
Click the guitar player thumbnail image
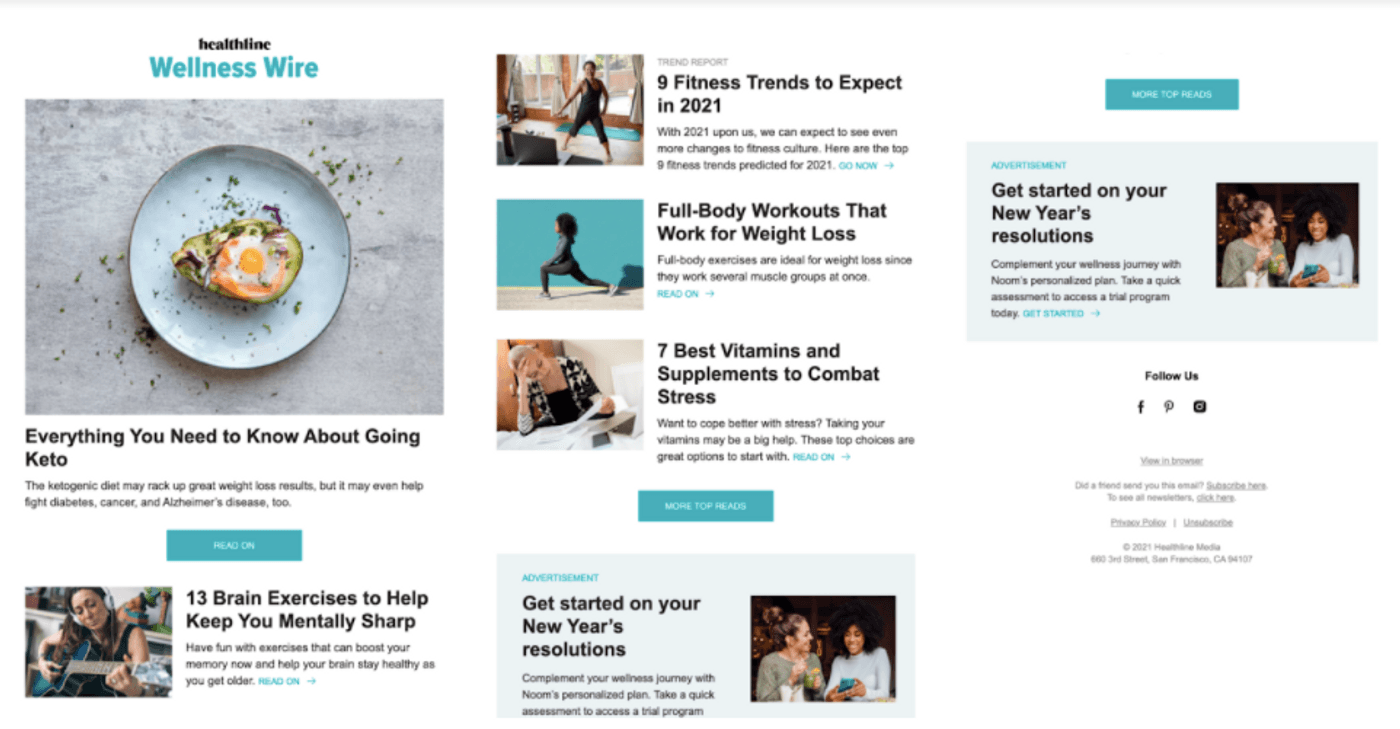[x=98, y=642]
